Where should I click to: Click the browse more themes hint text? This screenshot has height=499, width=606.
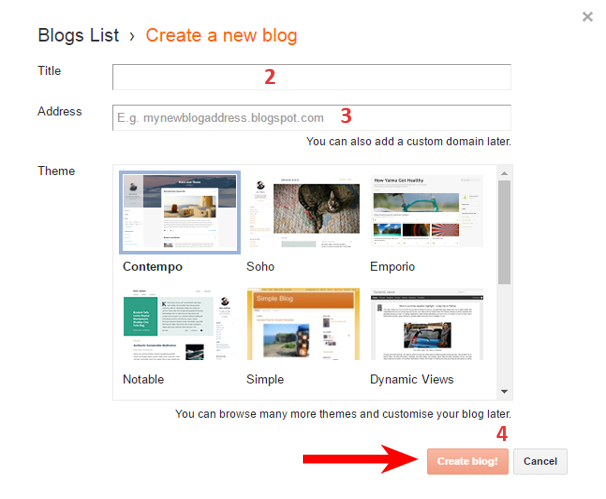tap(343, 414)
